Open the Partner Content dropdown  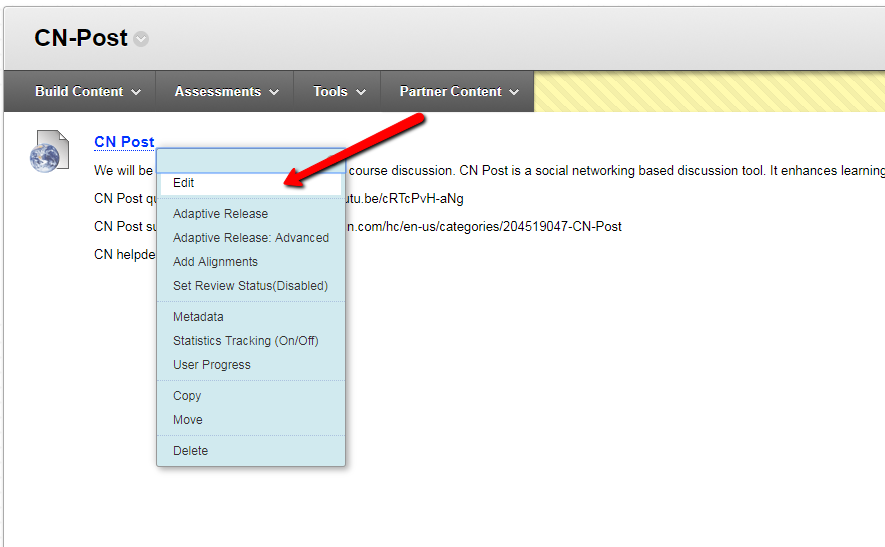point(459,91)
